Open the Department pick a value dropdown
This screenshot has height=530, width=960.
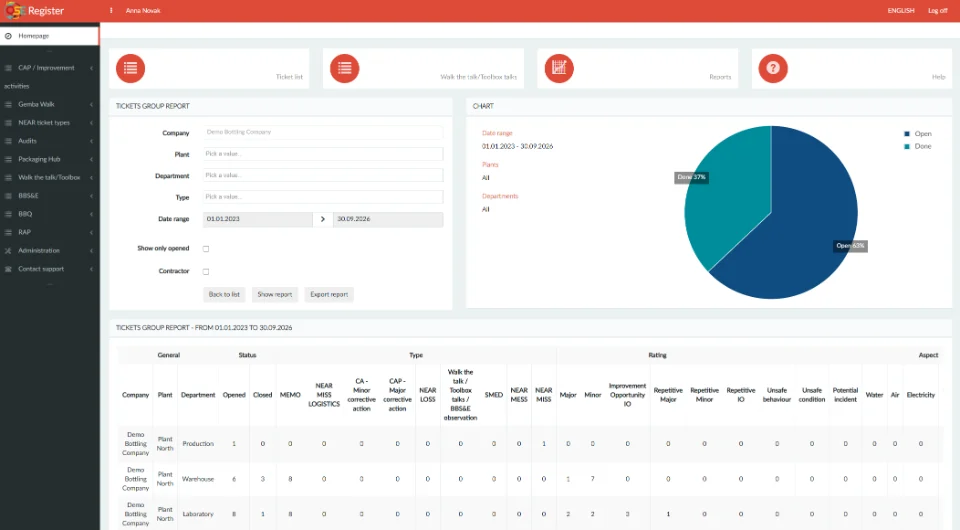pyautogui.click(x=323, y=176)
